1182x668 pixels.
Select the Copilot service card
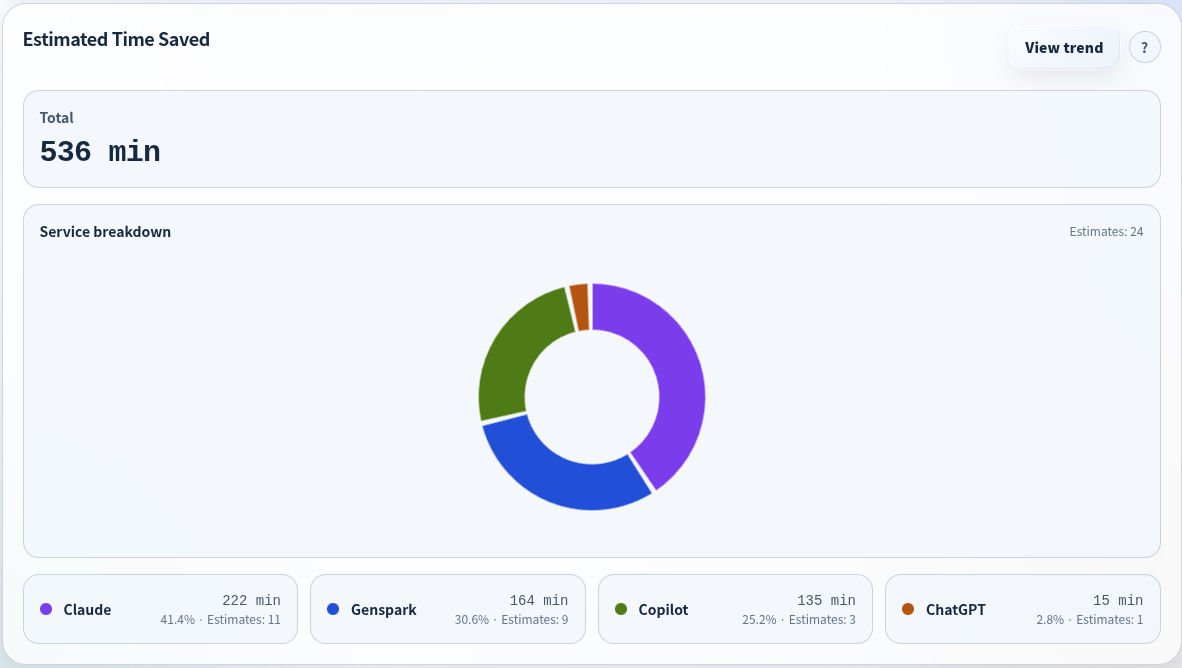coord(735,609)
